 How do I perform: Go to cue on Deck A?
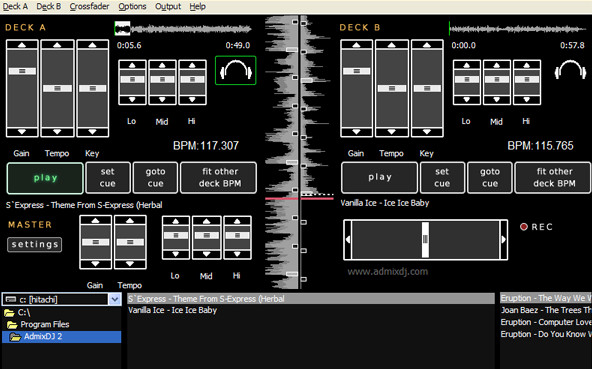(155, 178)
